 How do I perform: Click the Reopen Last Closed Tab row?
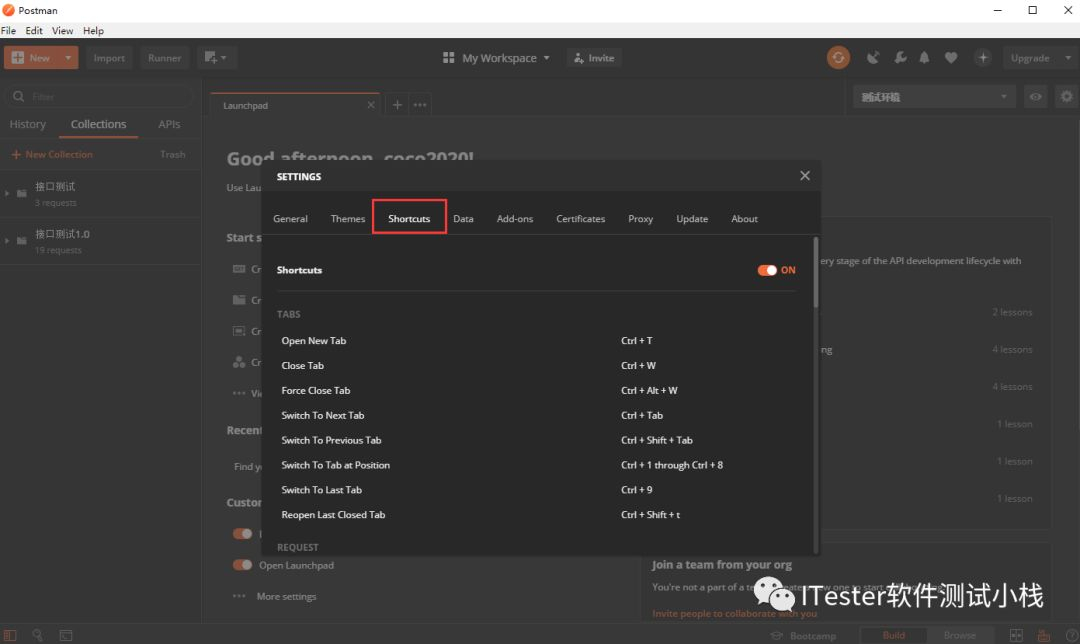coord(537,515)
